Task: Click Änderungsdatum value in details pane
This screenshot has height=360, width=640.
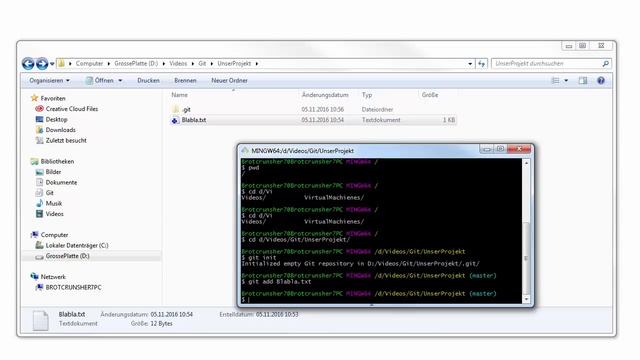Action: (171, 315)
